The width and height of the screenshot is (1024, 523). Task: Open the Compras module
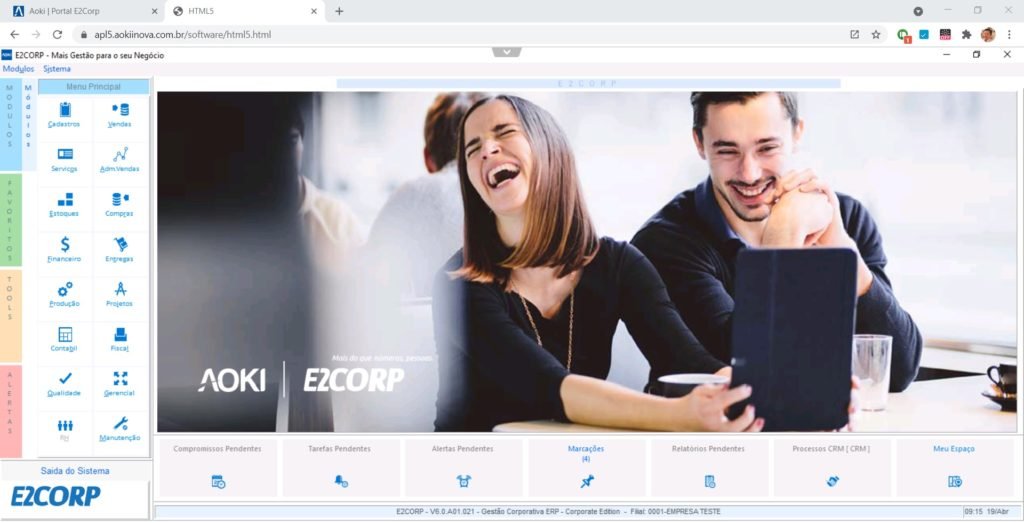[120, 205]
